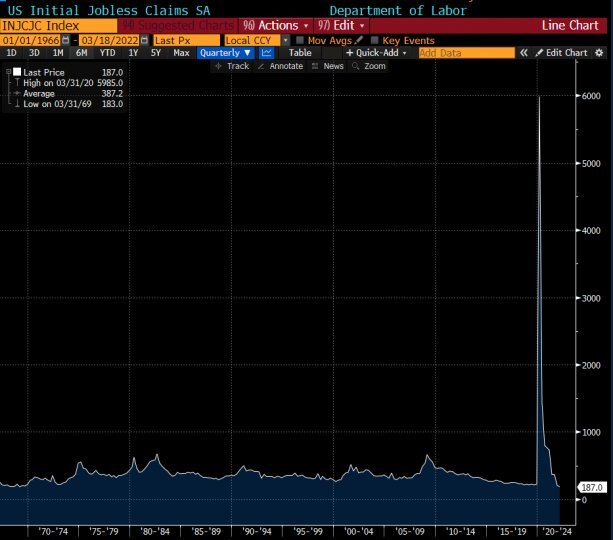Activate the Zoom magnifier tool
613x540 pixels.
368,66
